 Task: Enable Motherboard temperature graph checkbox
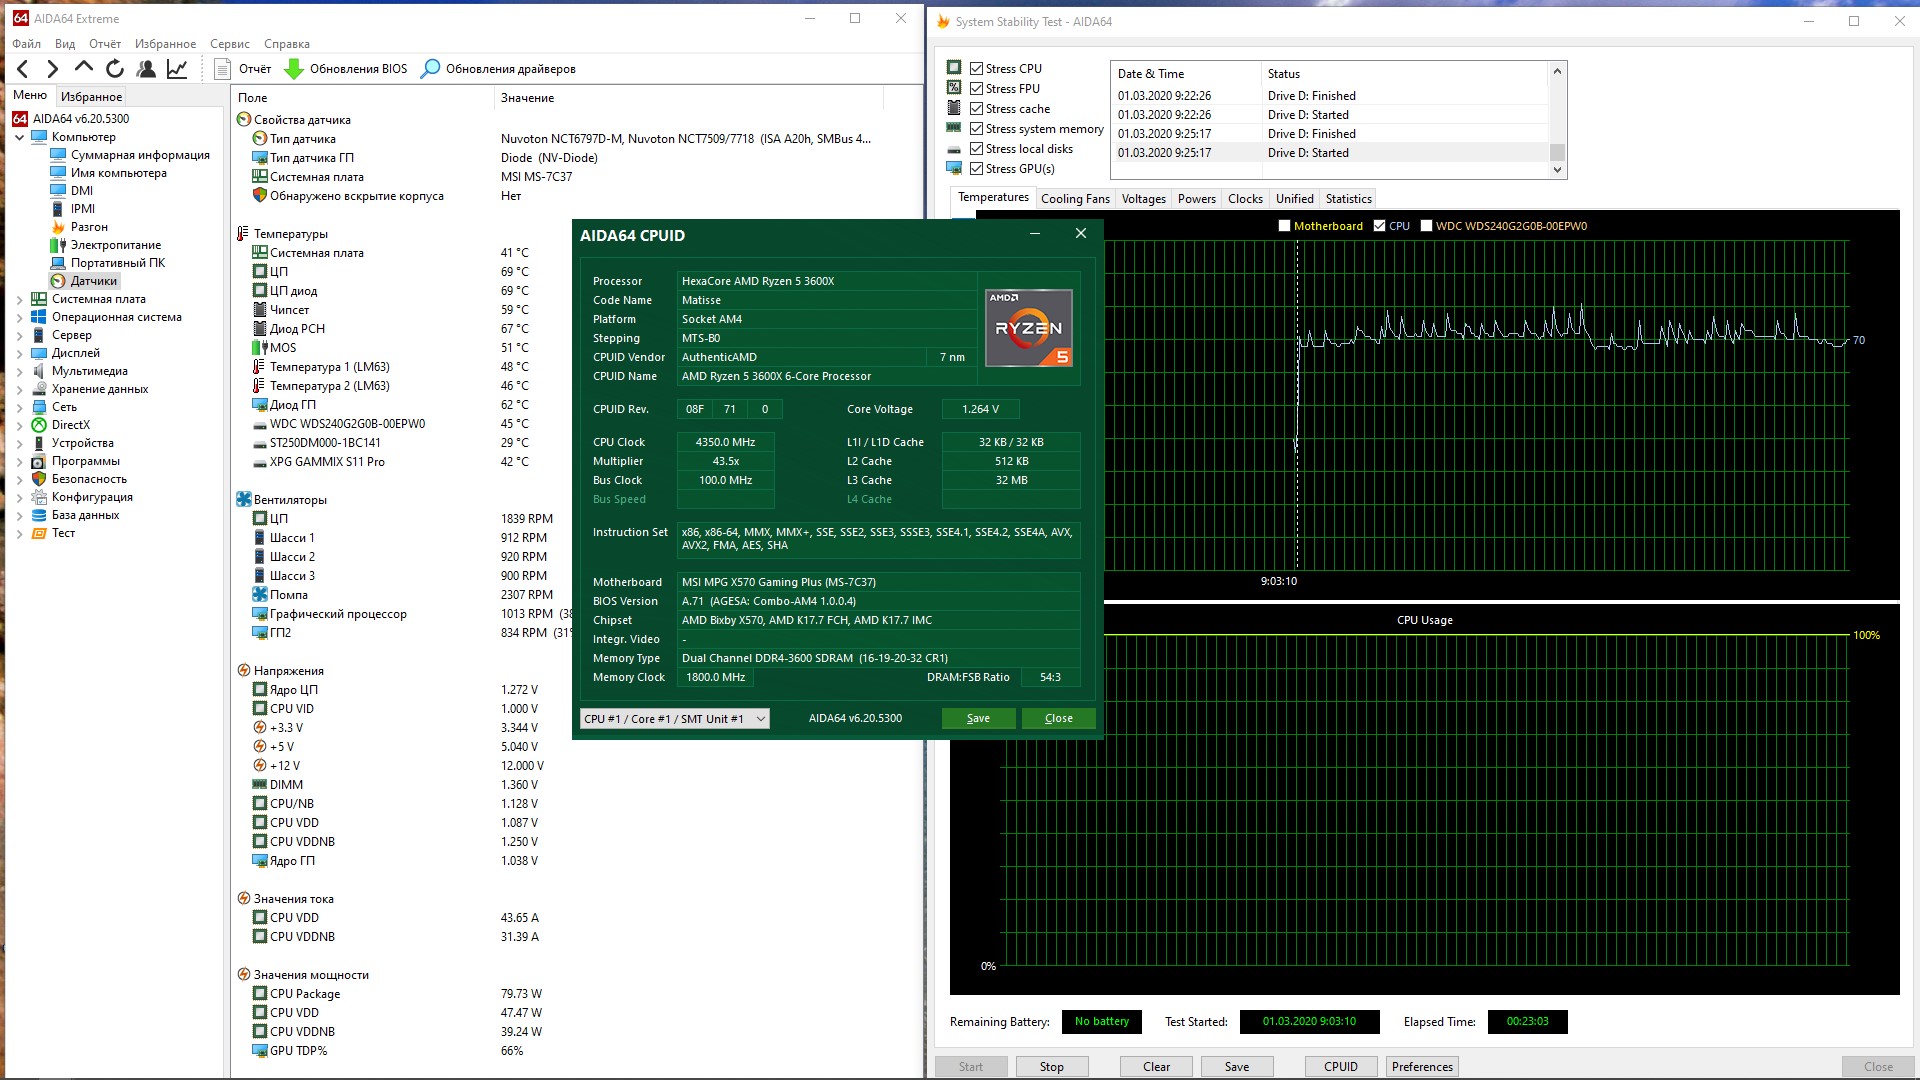(1284, 226)
